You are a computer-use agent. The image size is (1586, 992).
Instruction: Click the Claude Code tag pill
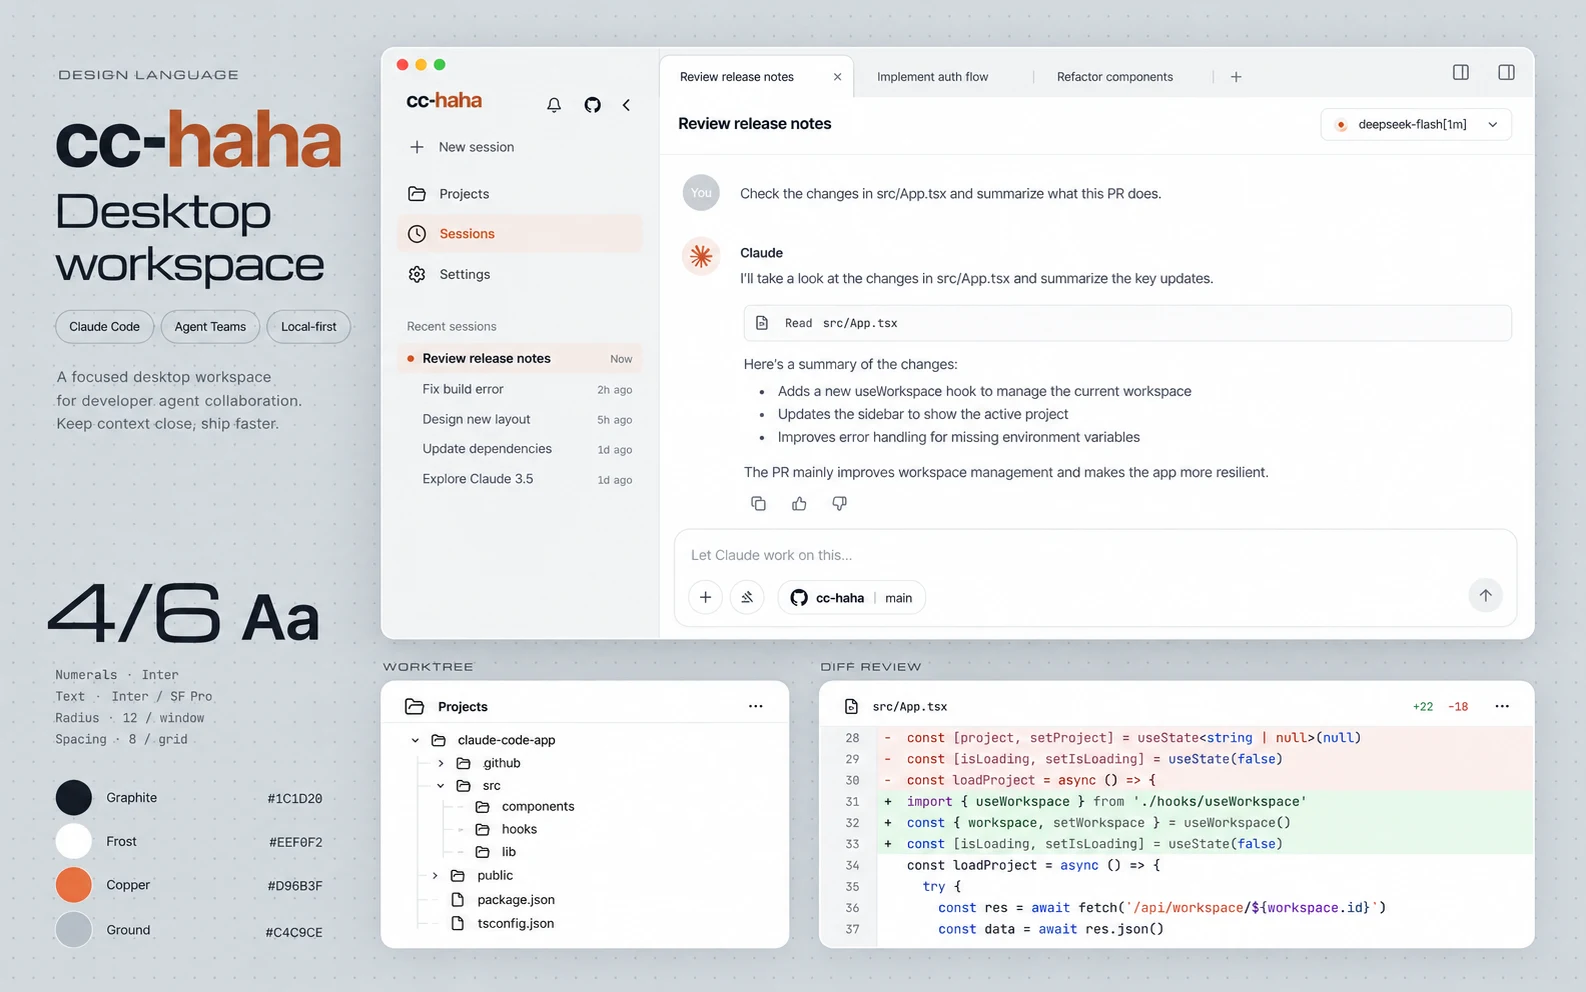click(104, 327)
